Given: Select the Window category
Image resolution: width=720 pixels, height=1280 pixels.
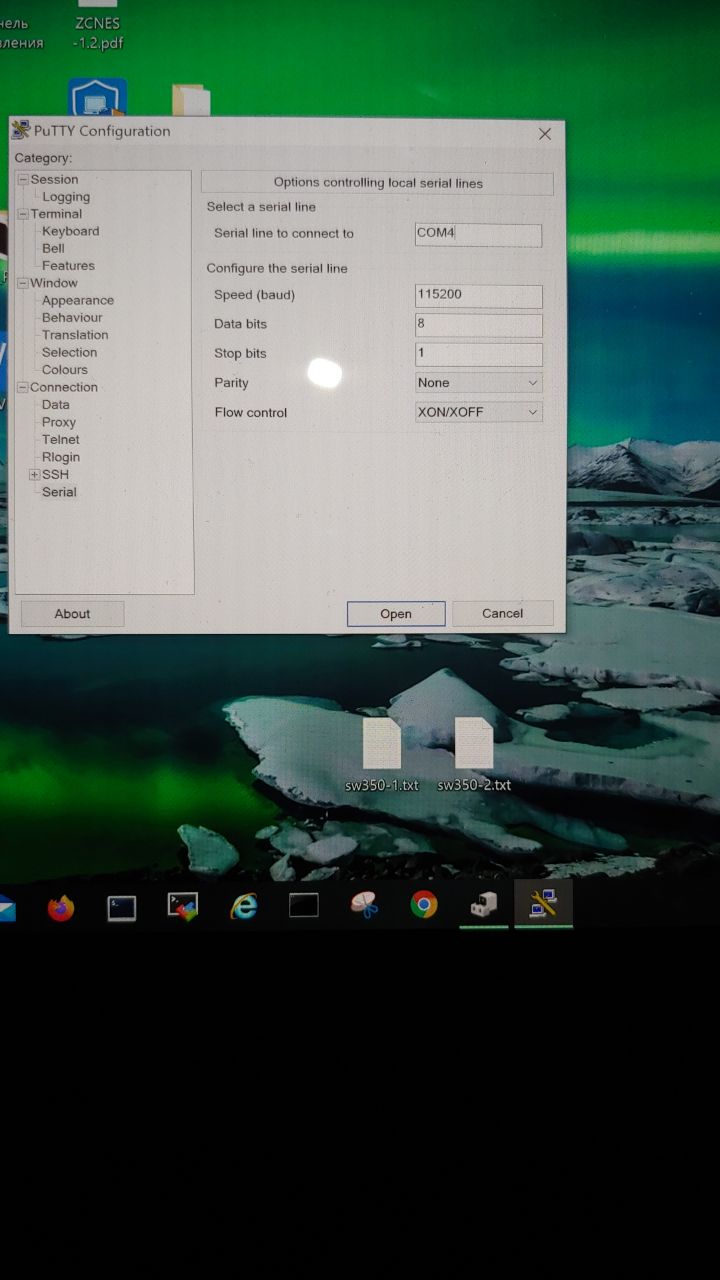Looking at the screenshot, I should 54,283.
